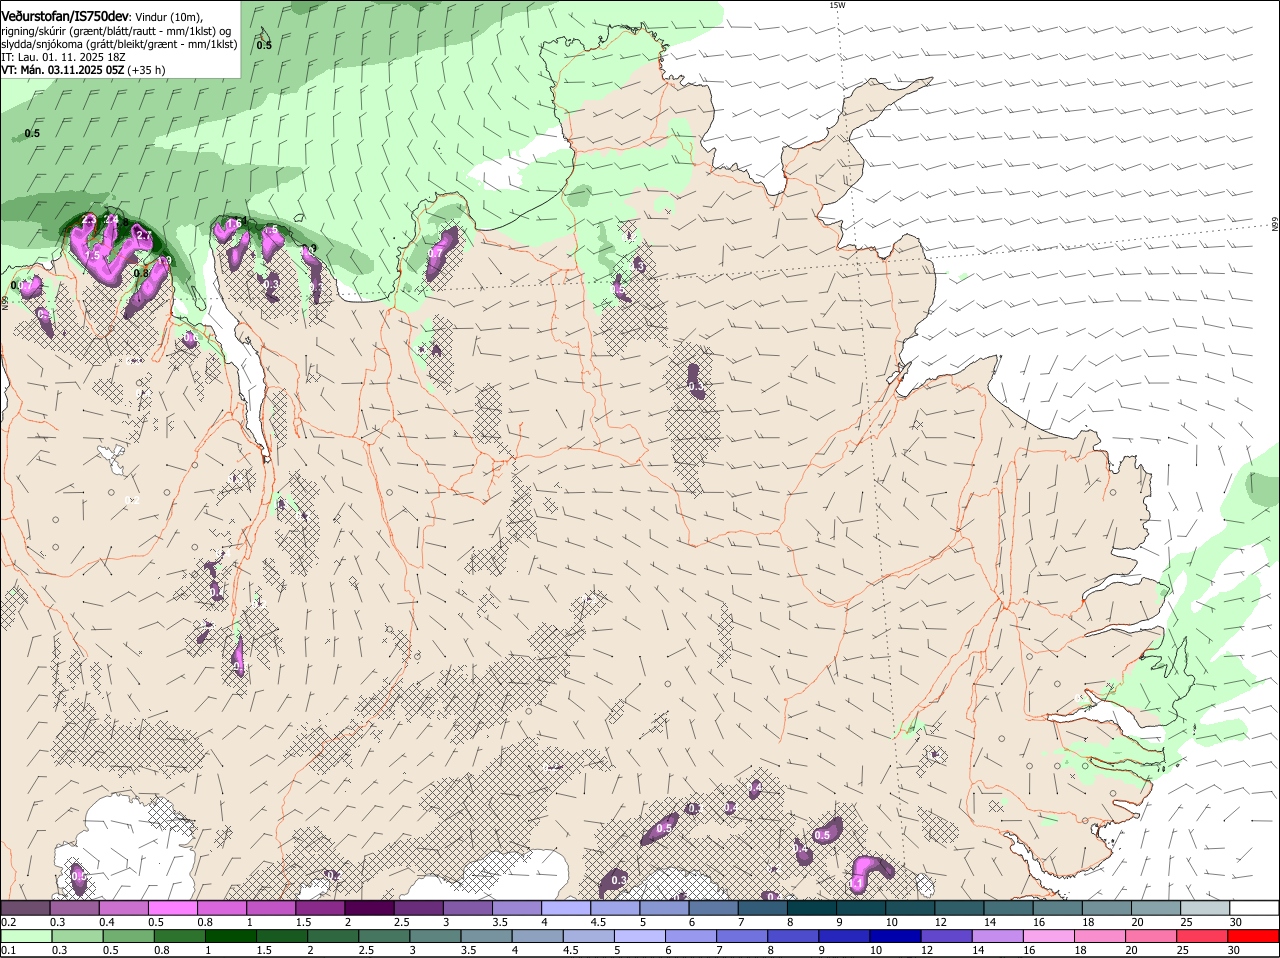Click the '10' label in the lower rain legend

click(x=876, y=951)
